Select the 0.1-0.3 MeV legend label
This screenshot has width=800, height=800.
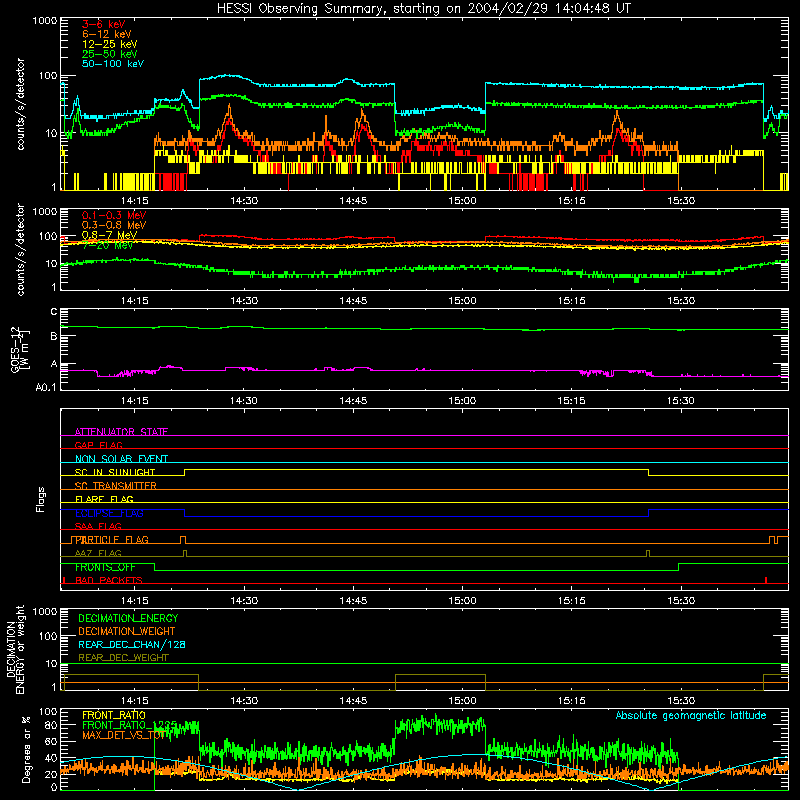[x=114, y=215]
